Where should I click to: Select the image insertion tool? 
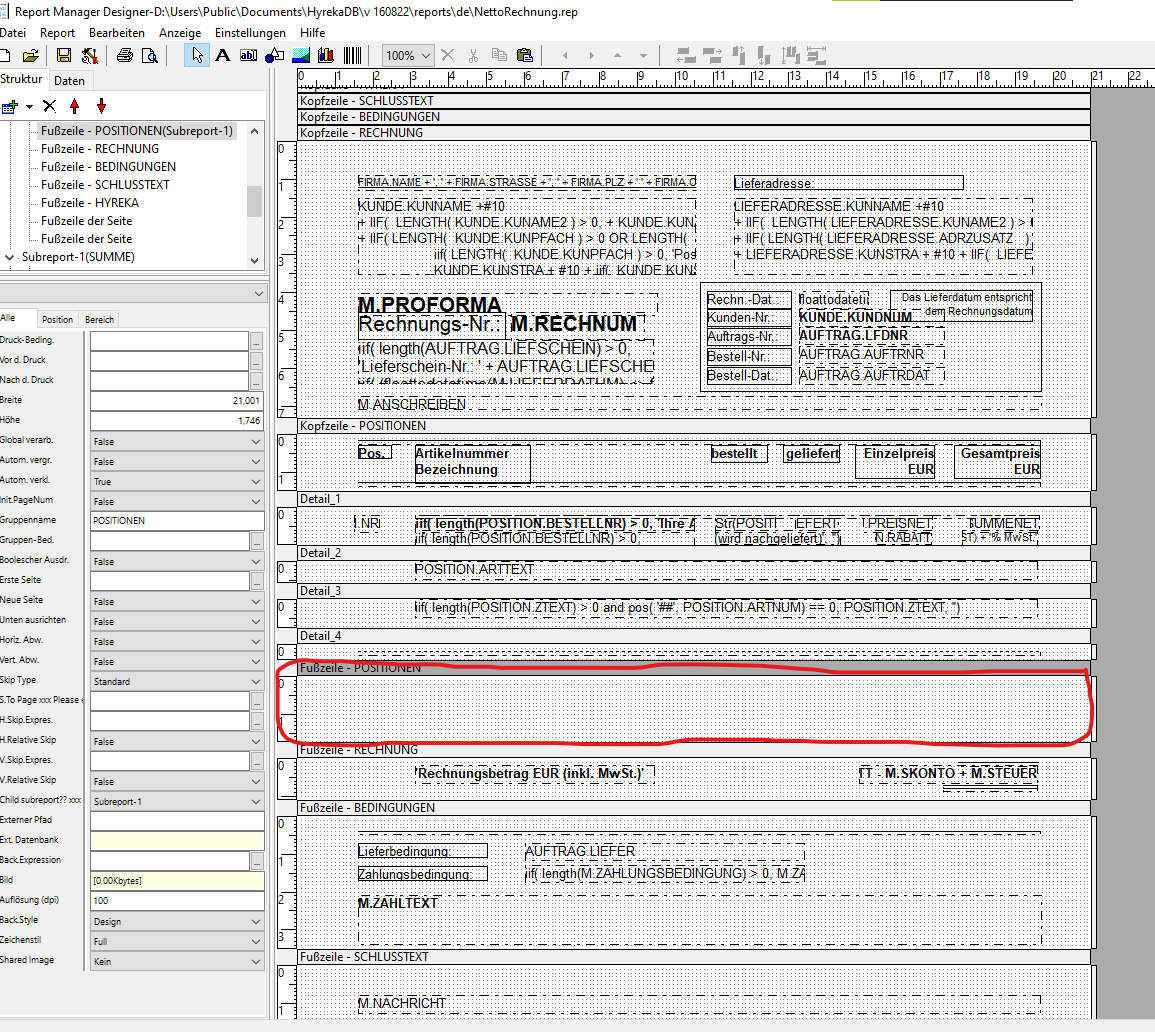[x=301, y=55]
